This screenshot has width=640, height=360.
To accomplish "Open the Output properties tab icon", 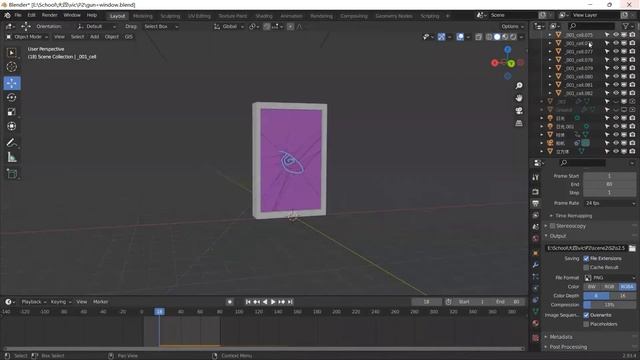I will [536, 203].
